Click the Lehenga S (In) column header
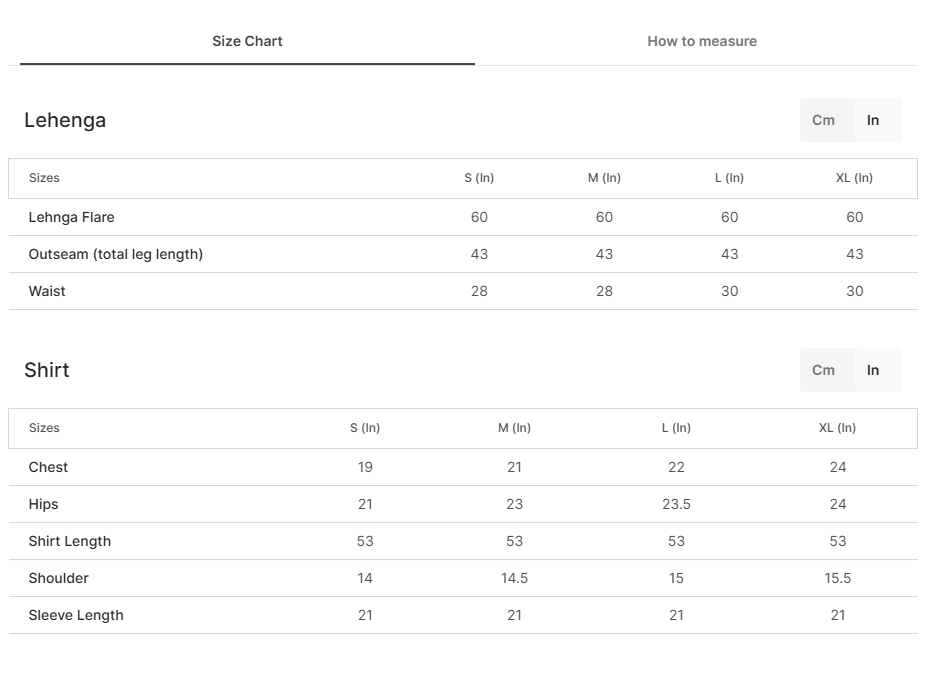Screen dimensions: 933x691 479,178
